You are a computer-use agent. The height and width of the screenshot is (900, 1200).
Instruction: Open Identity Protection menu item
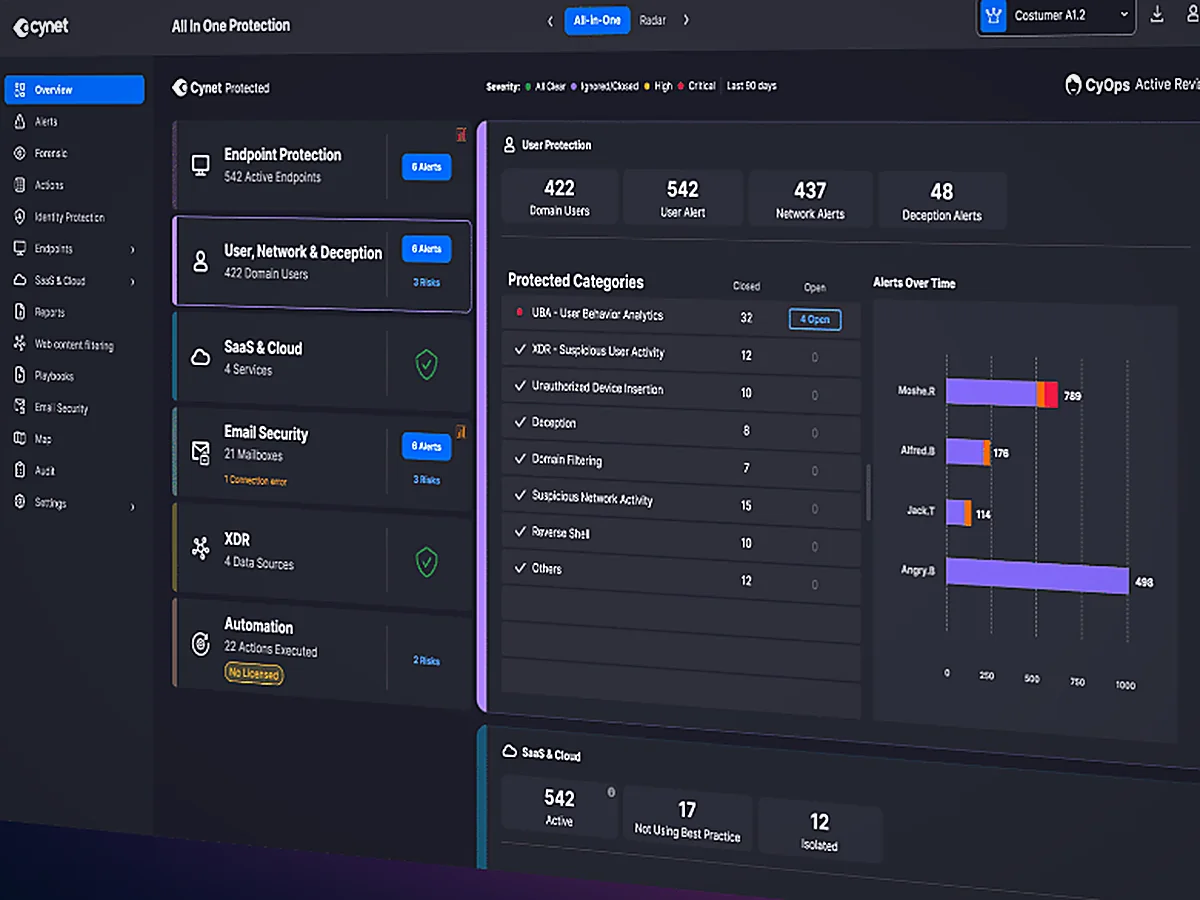pos(70,217)
